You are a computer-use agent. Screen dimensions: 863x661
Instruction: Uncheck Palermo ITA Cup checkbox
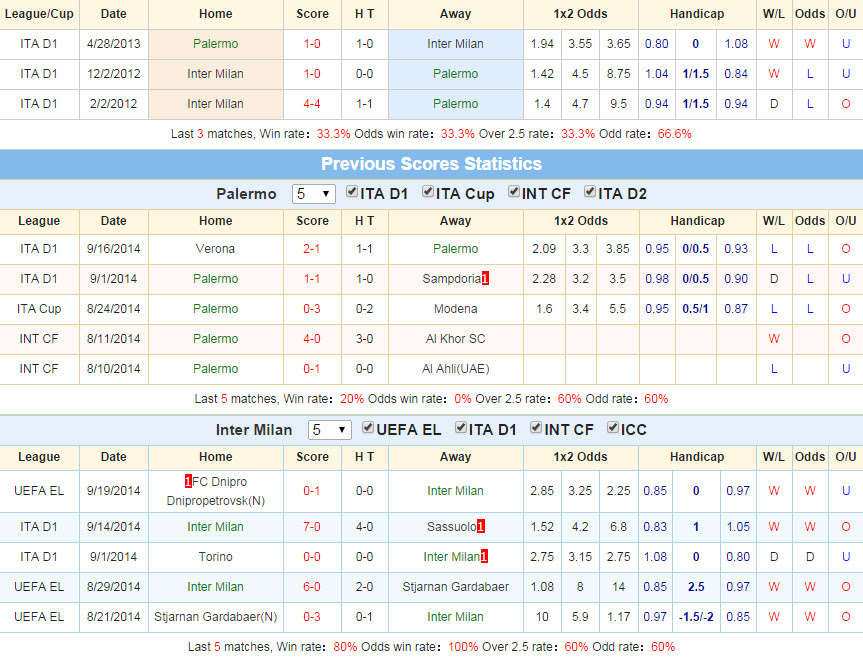tap(428, 192)
